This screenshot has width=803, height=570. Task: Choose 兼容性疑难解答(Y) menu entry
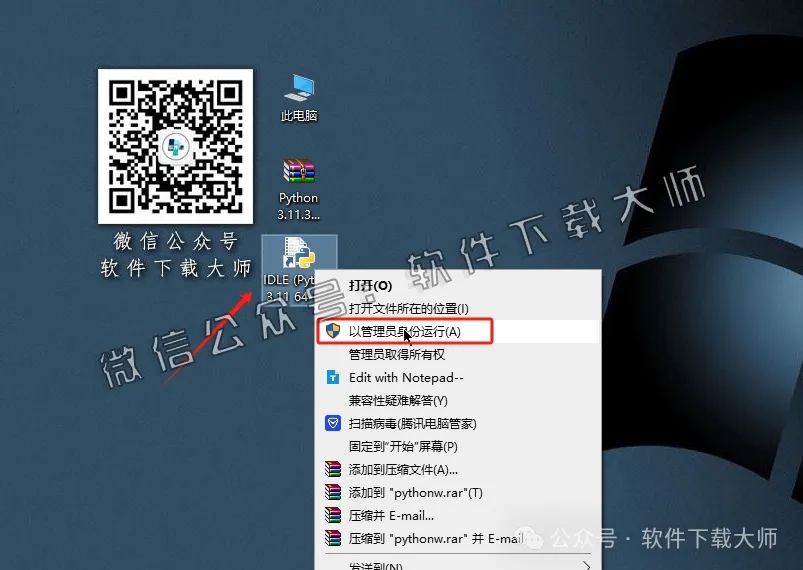tap(458, 400)
